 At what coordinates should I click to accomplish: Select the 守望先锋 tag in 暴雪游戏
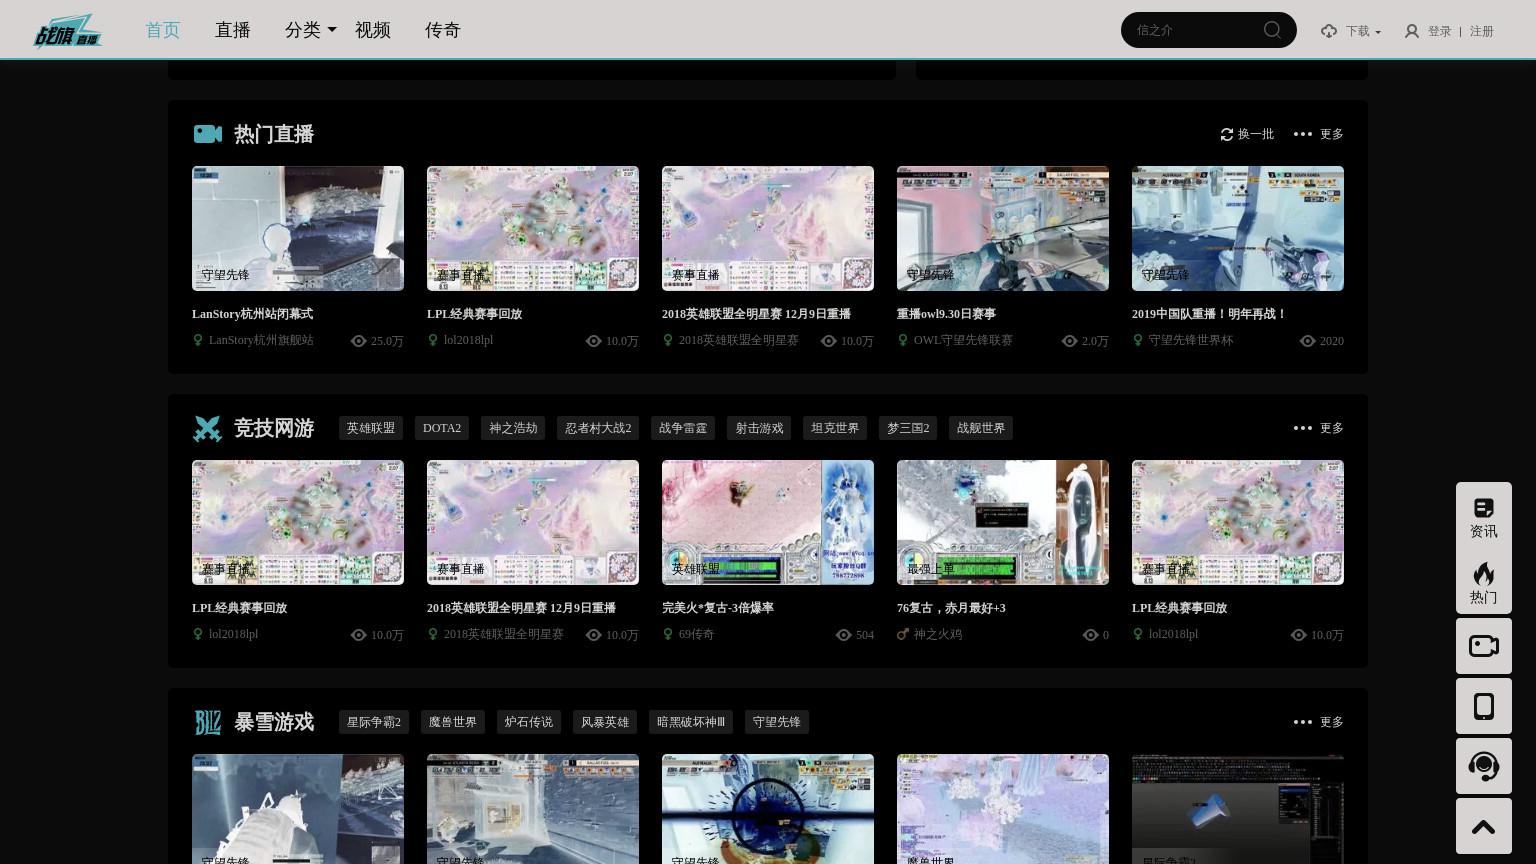(x=777, y=722)
